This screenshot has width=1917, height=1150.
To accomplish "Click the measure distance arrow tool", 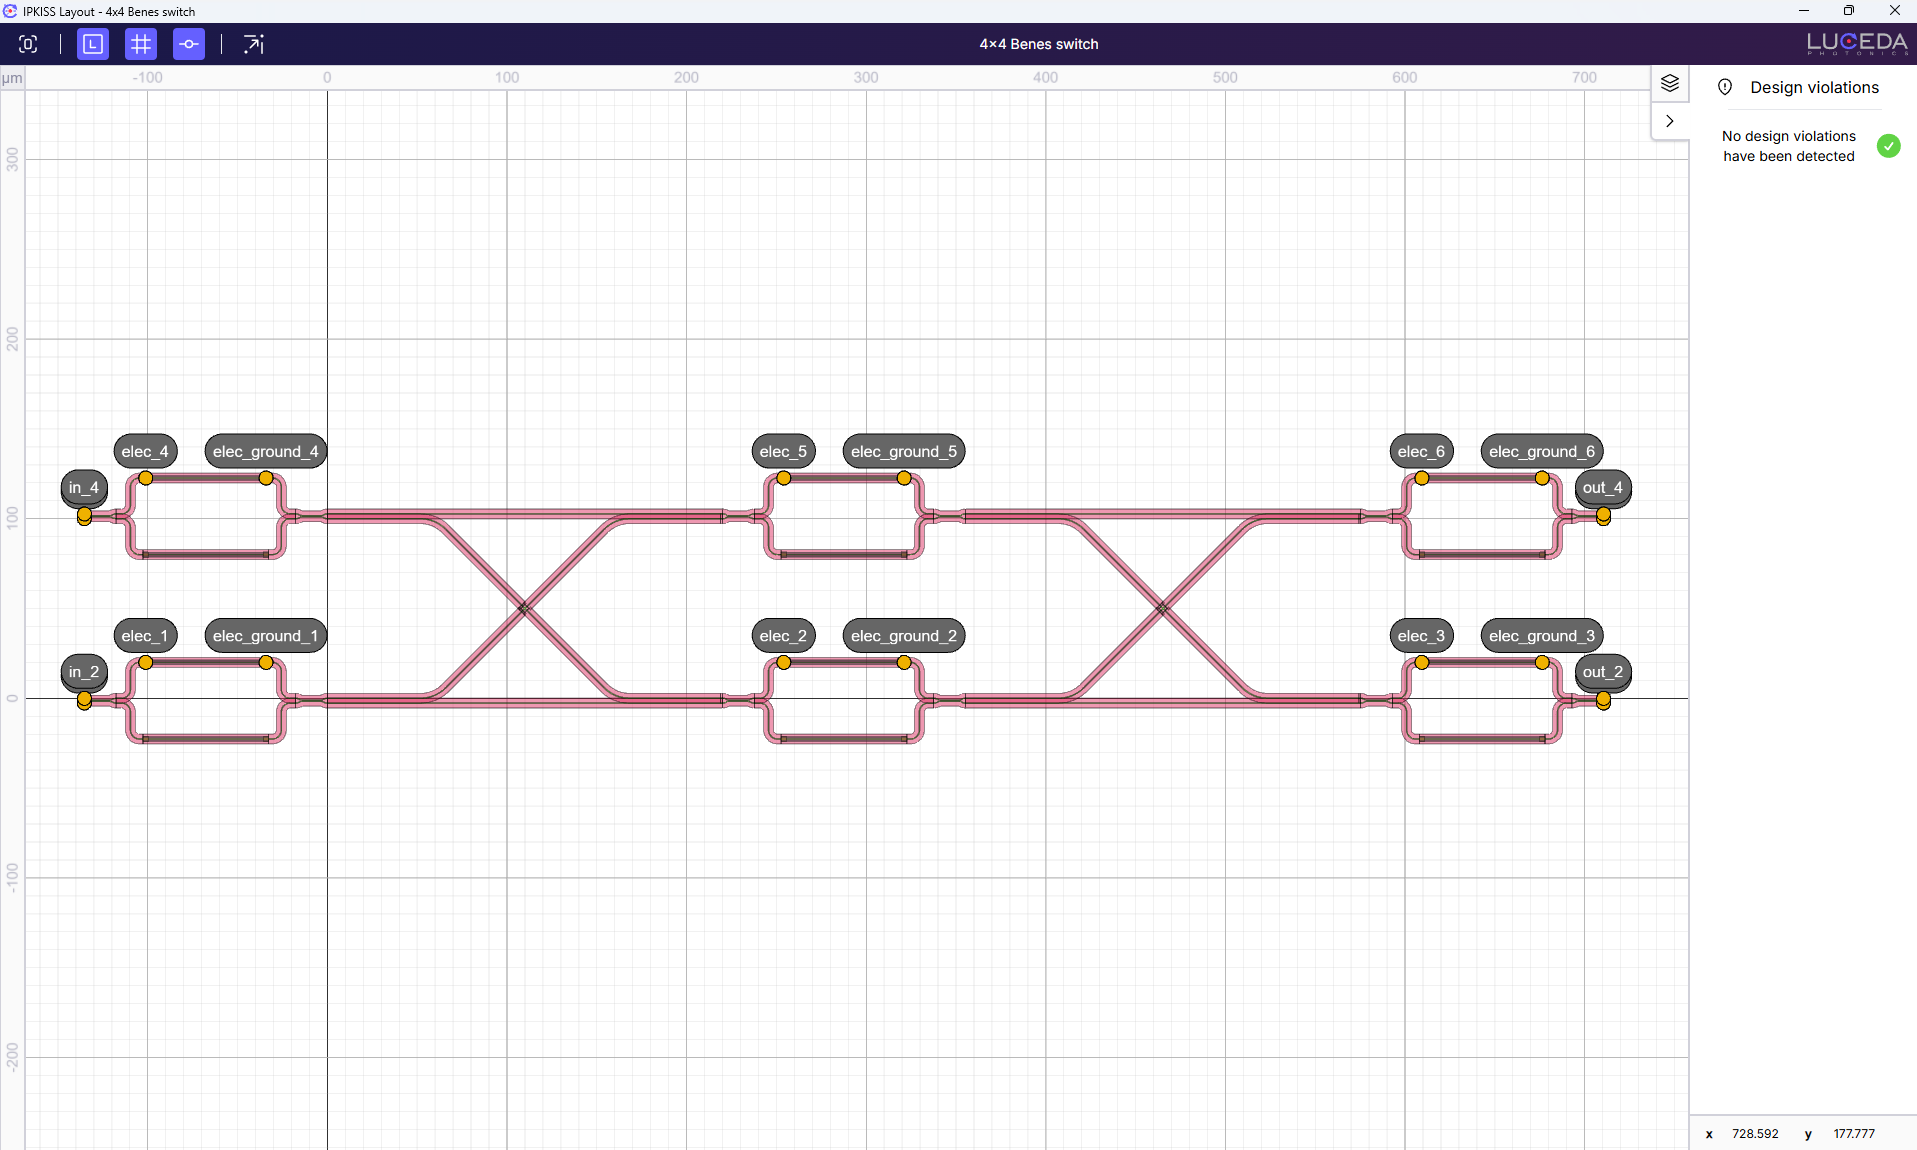I will pos(254,44).
